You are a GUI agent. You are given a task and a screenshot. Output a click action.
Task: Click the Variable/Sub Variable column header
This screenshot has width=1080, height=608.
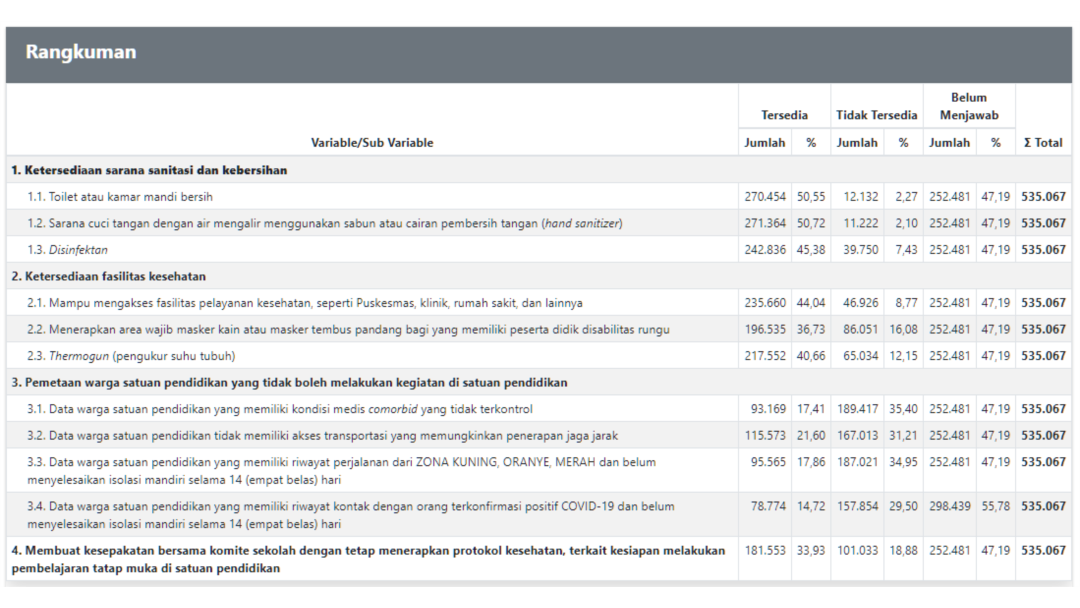(372, 143)
